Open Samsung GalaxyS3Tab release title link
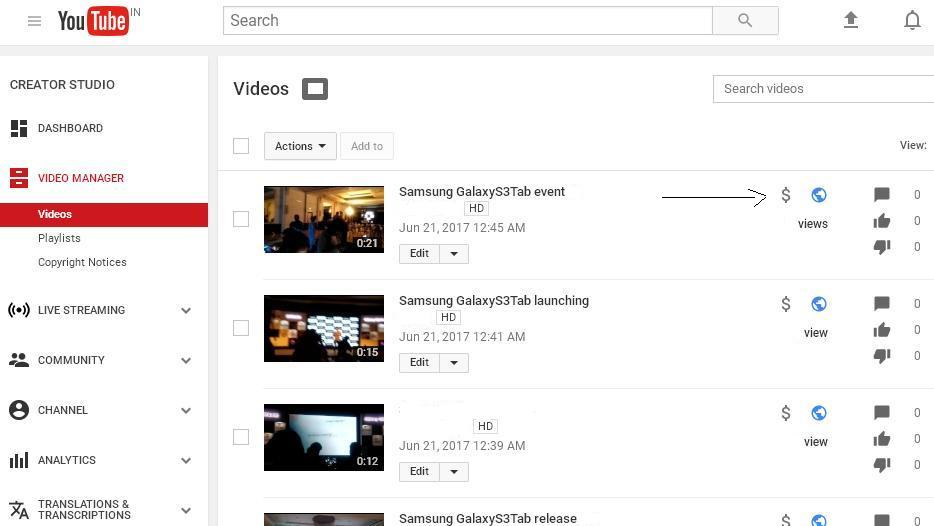The image size is (934, 526). coord(488,519)
